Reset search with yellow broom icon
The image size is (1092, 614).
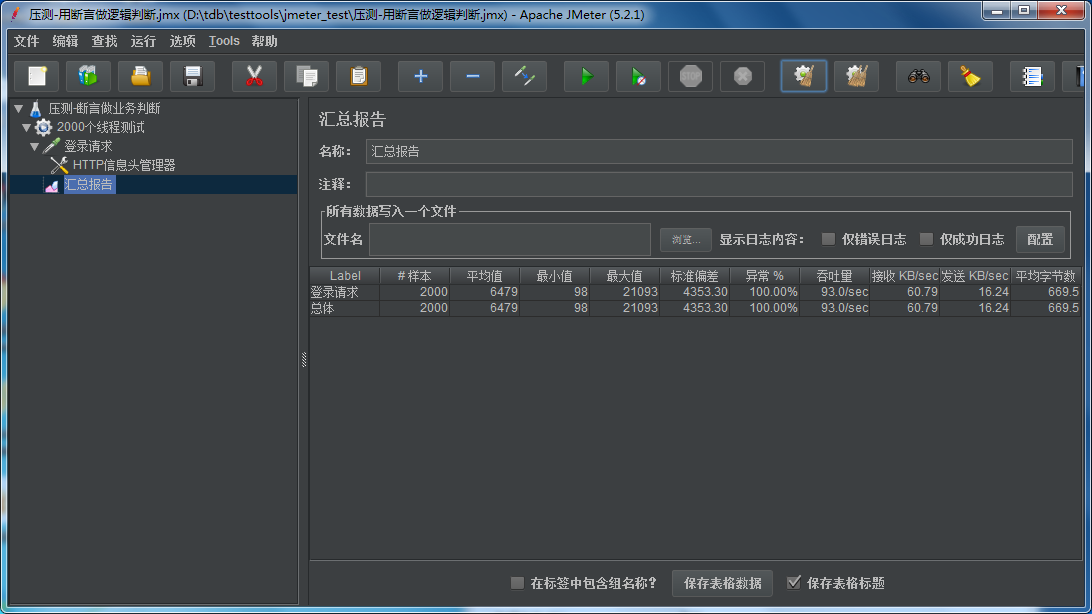[x=969, y=76]
